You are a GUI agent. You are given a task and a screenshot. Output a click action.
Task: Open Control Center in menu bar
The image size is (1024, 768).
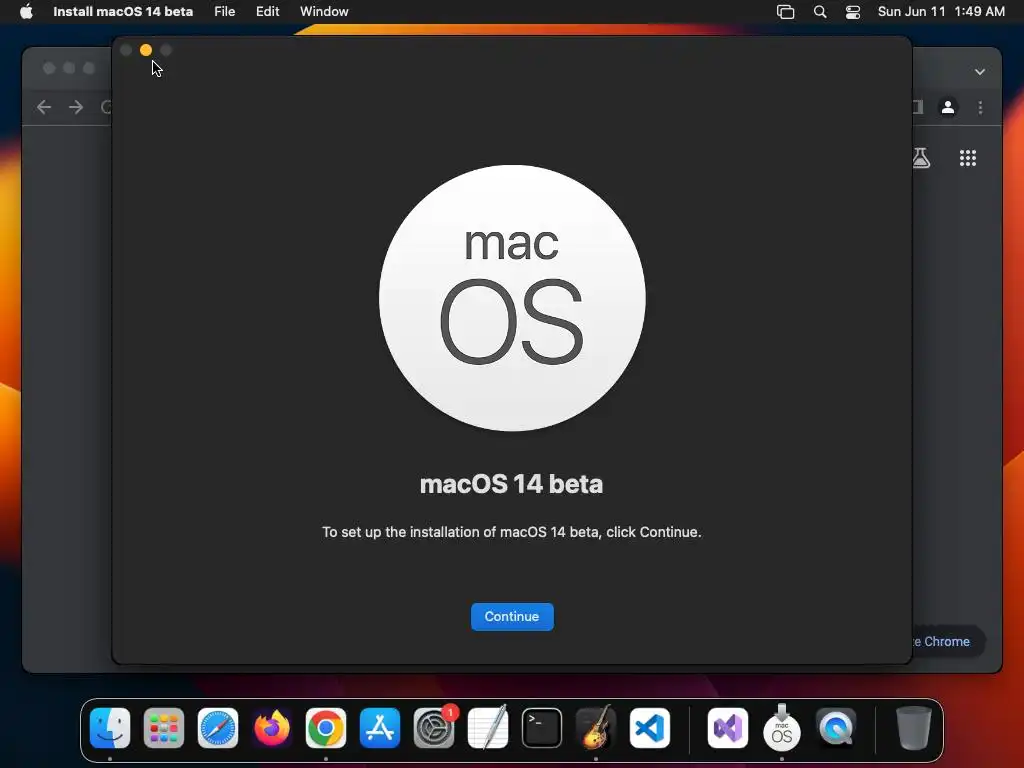(x=853, y=12)
